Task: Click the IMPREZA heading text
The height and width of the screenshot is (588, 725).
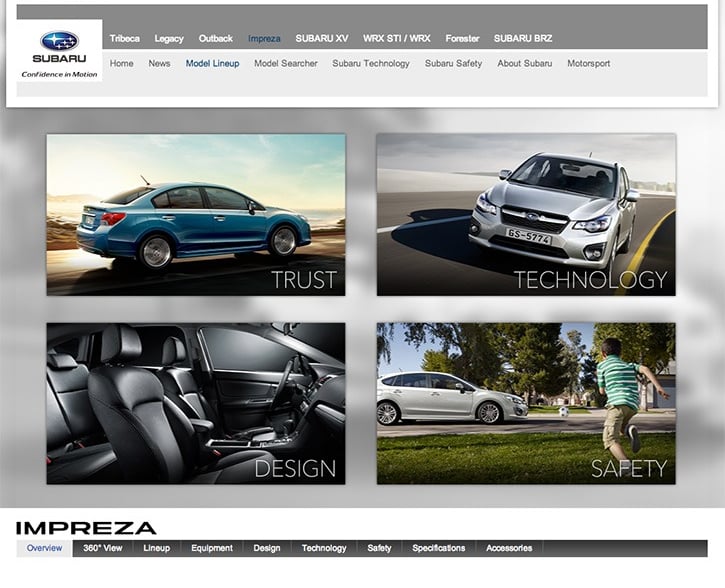Action: click(x=86, y=528)
